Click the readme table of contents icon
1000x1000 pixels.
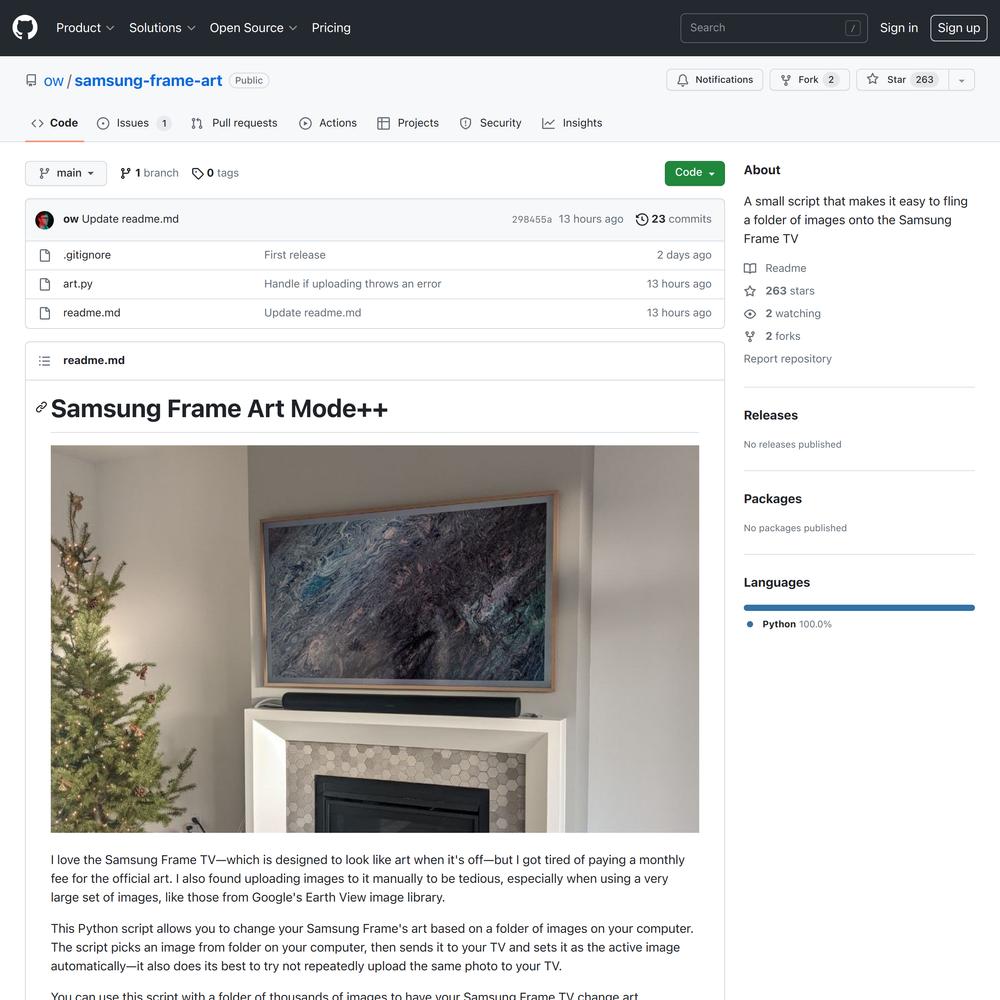(45, 361)
